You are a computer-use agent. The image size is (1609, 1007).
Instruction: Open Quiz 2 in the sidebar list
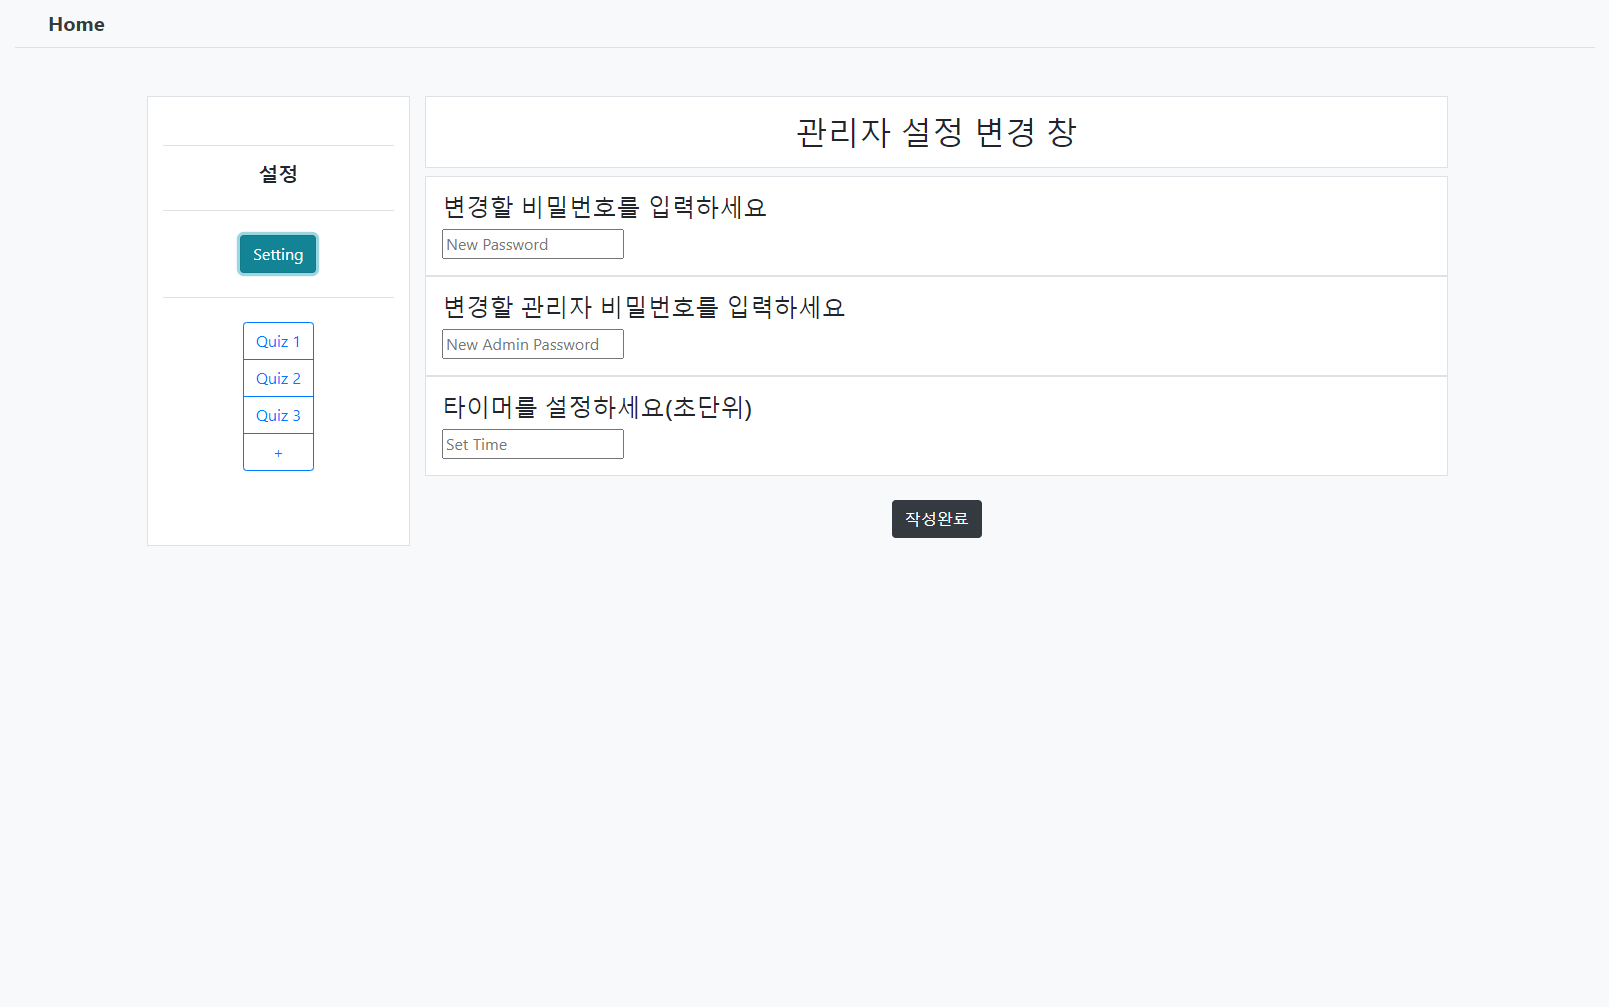[278, 378]
